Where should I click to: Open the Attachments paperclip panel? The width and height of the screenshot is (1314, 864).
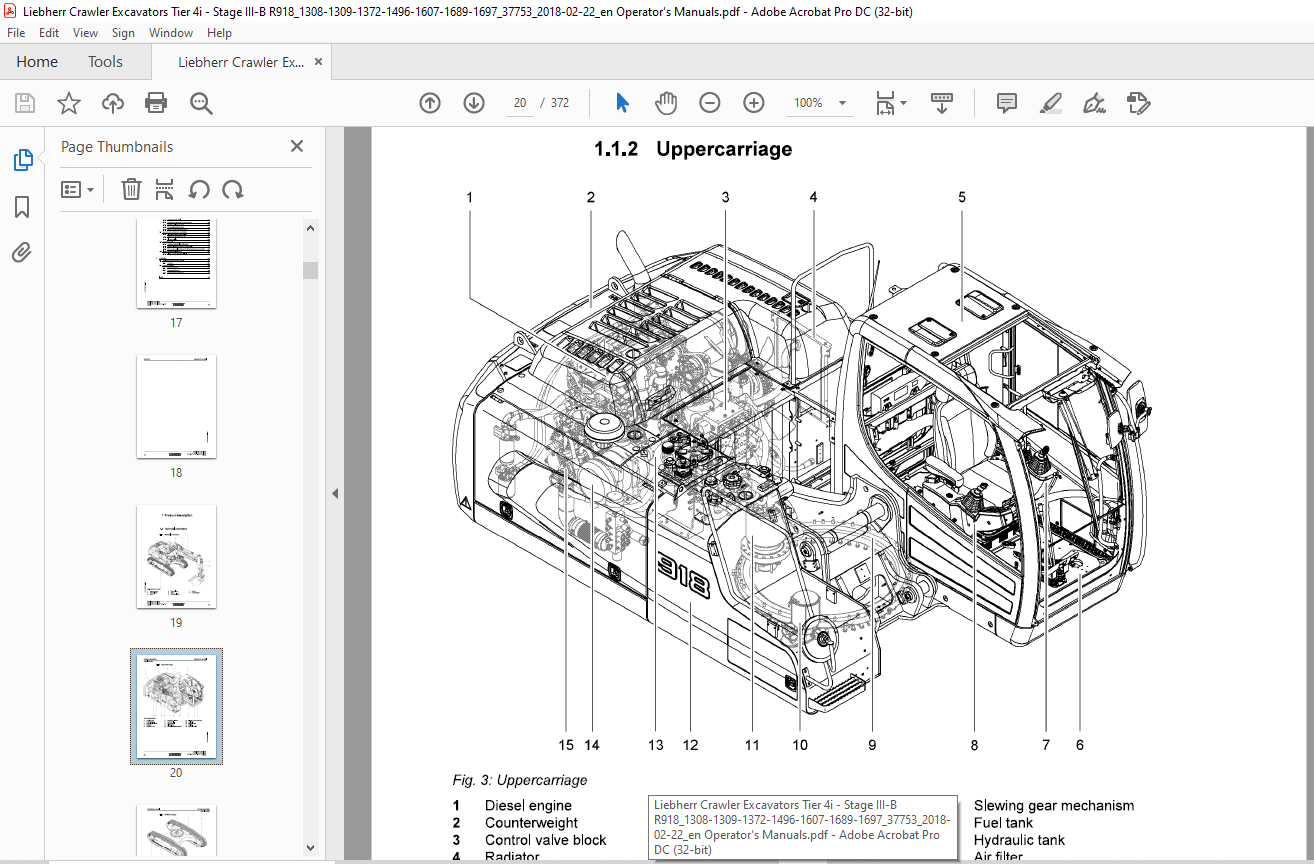22,253
